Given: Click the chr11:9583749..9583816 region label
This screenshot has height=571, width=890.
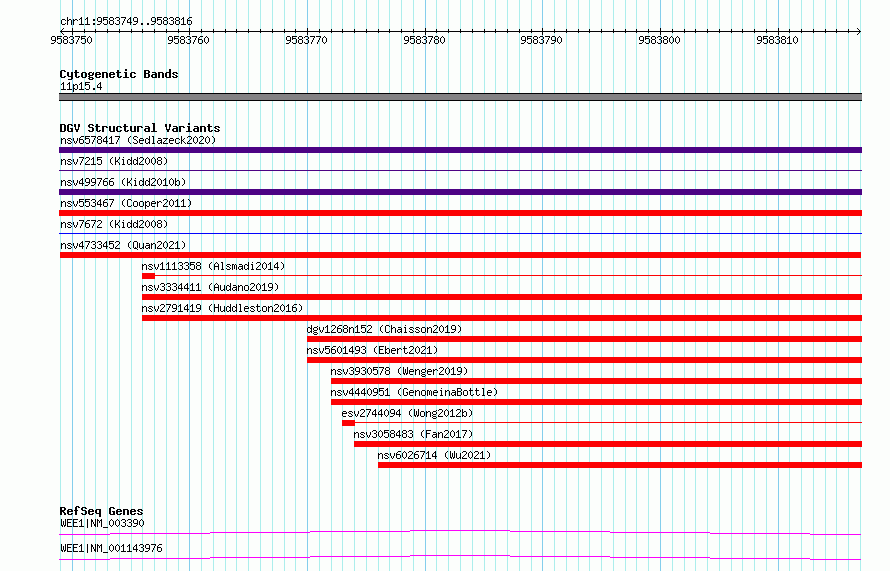Looking at the screenshot, I should 126,21.
